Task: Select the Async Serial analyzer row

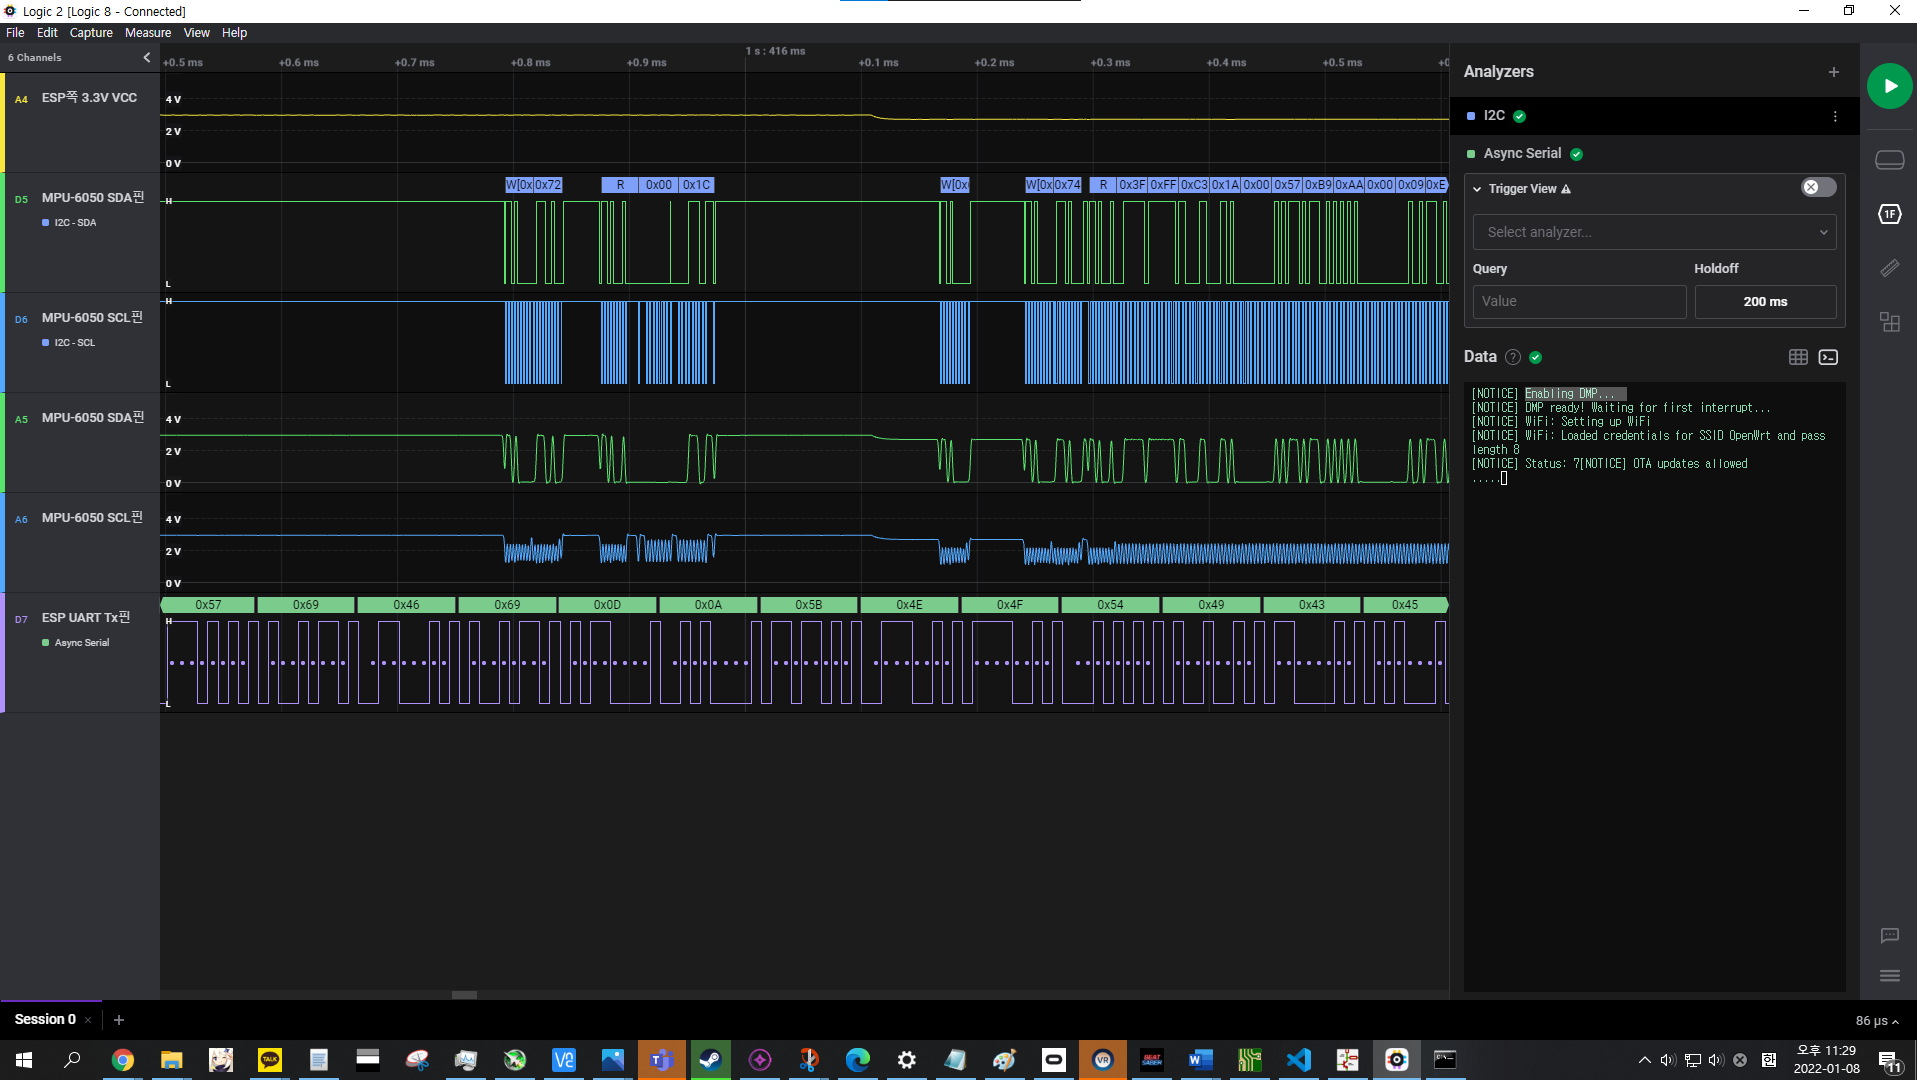Action: (1653, 154)
